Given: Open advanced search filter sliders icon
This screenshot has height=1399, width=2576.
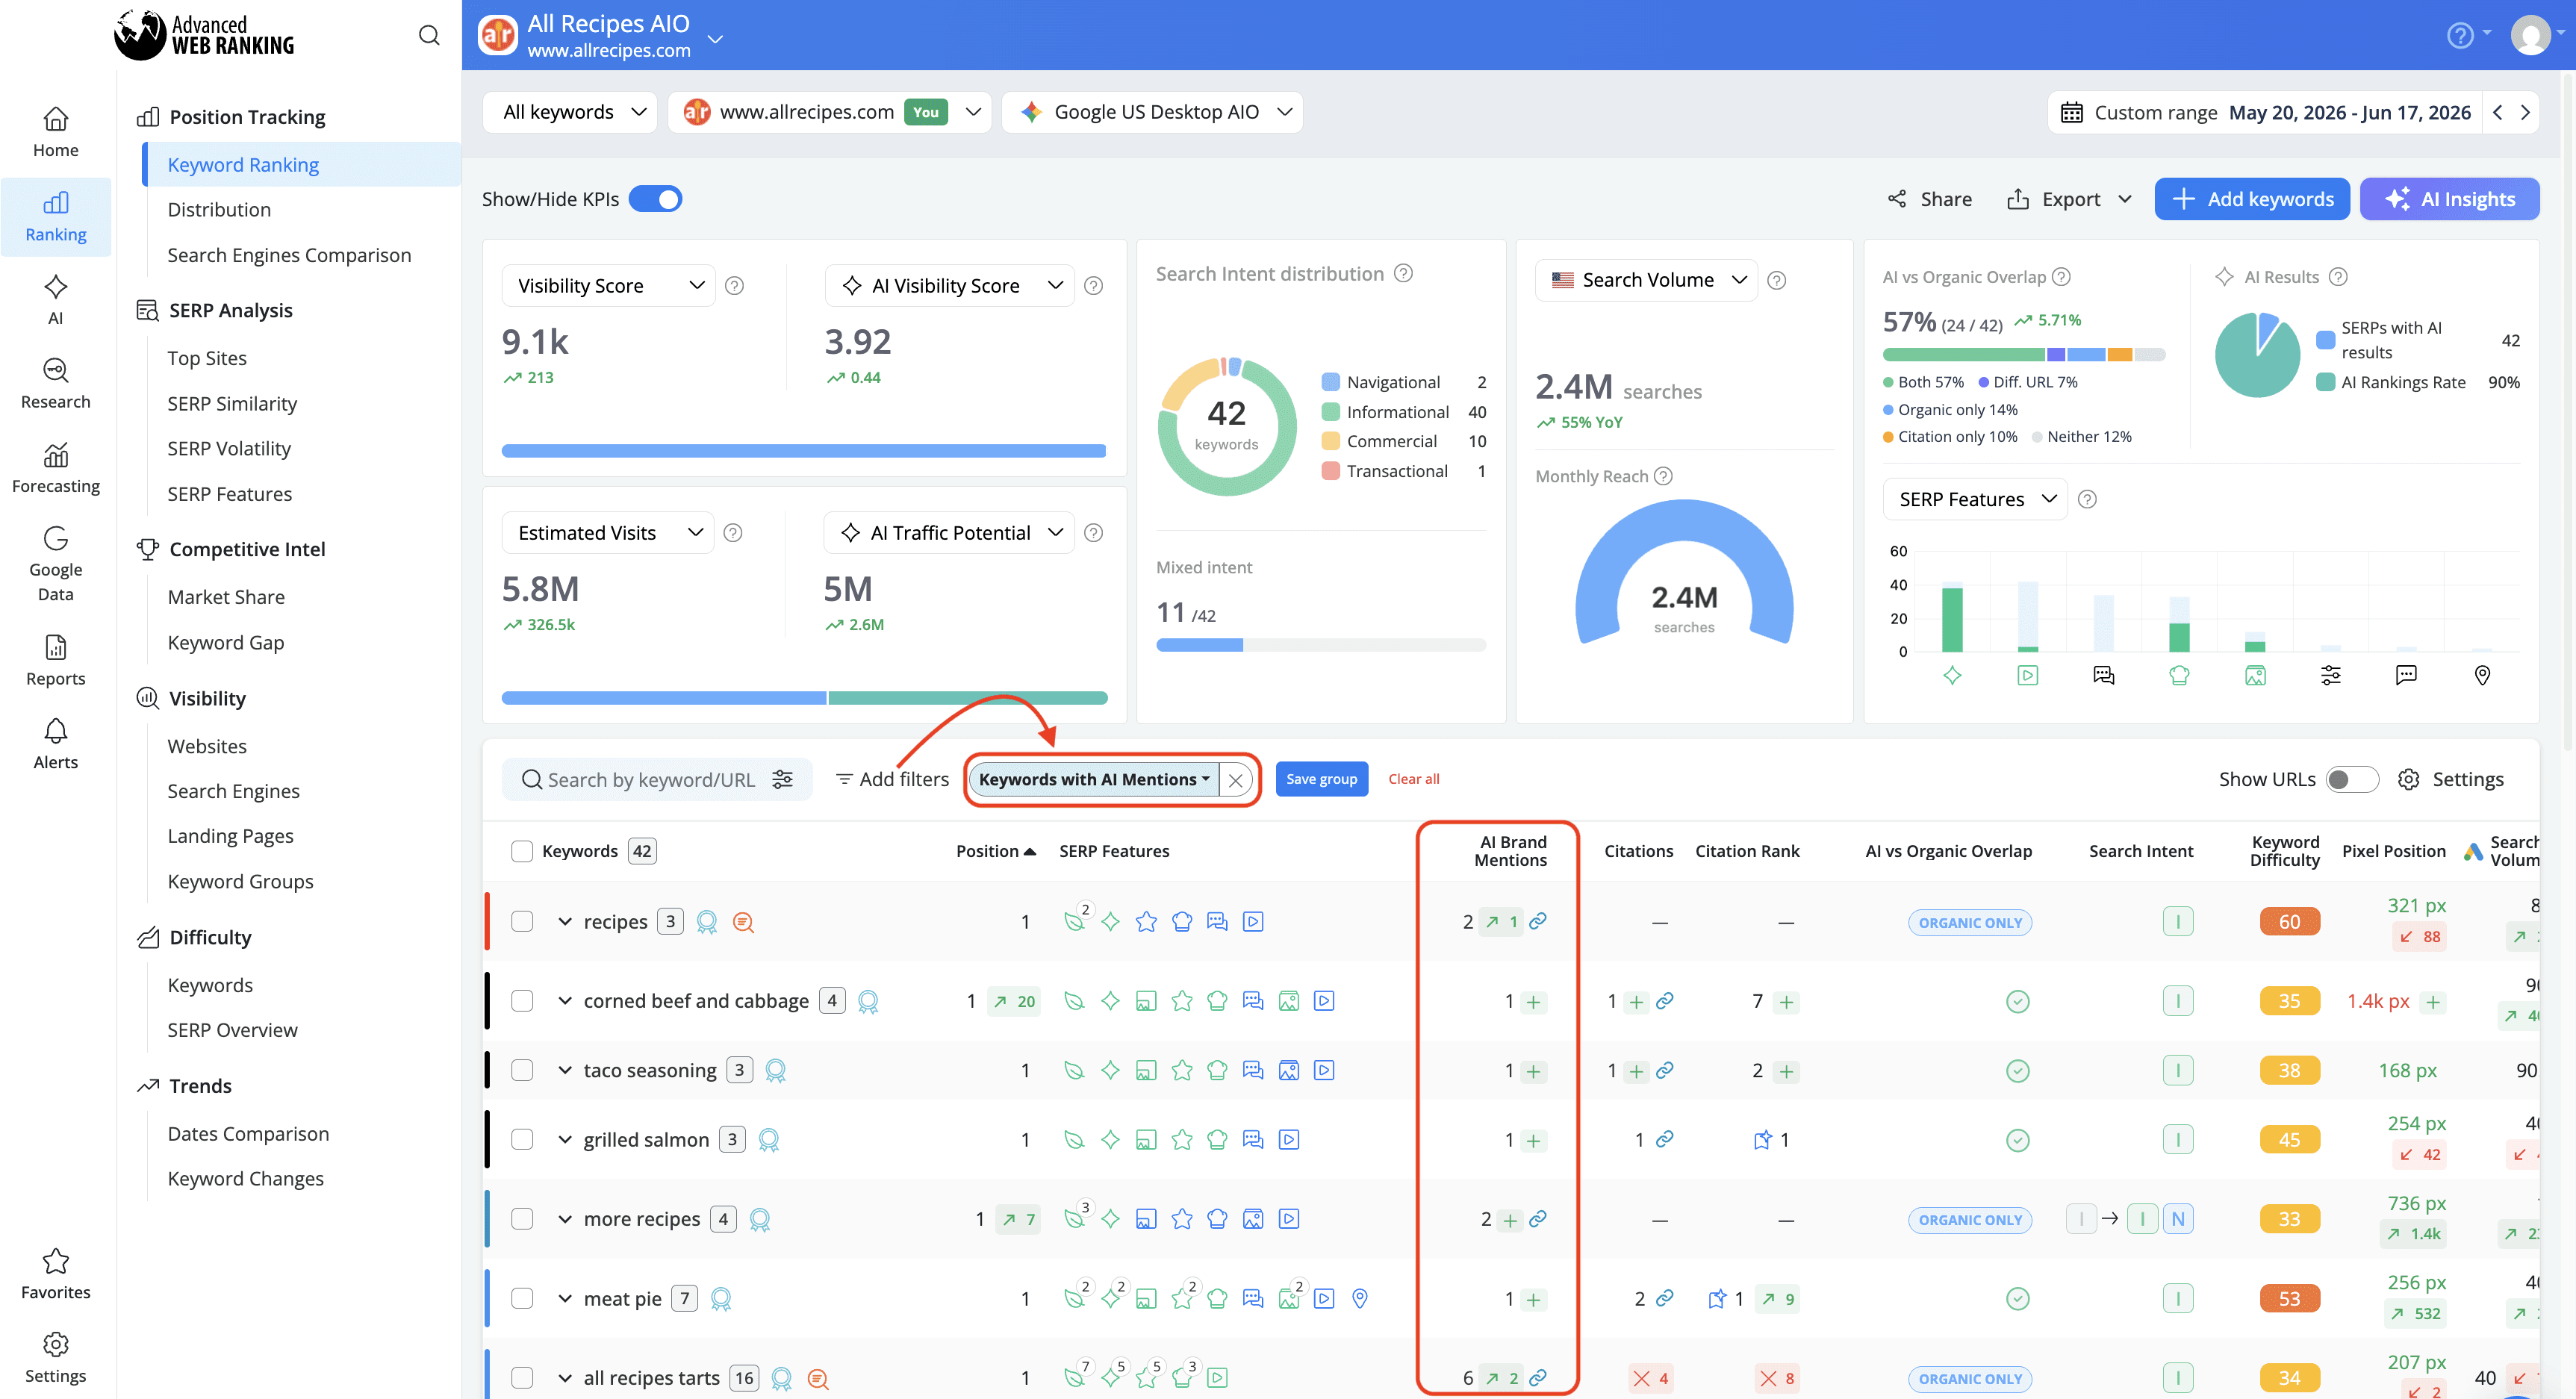Looking at the screenshot, I should pyautogui.click(x=782, y=779).
